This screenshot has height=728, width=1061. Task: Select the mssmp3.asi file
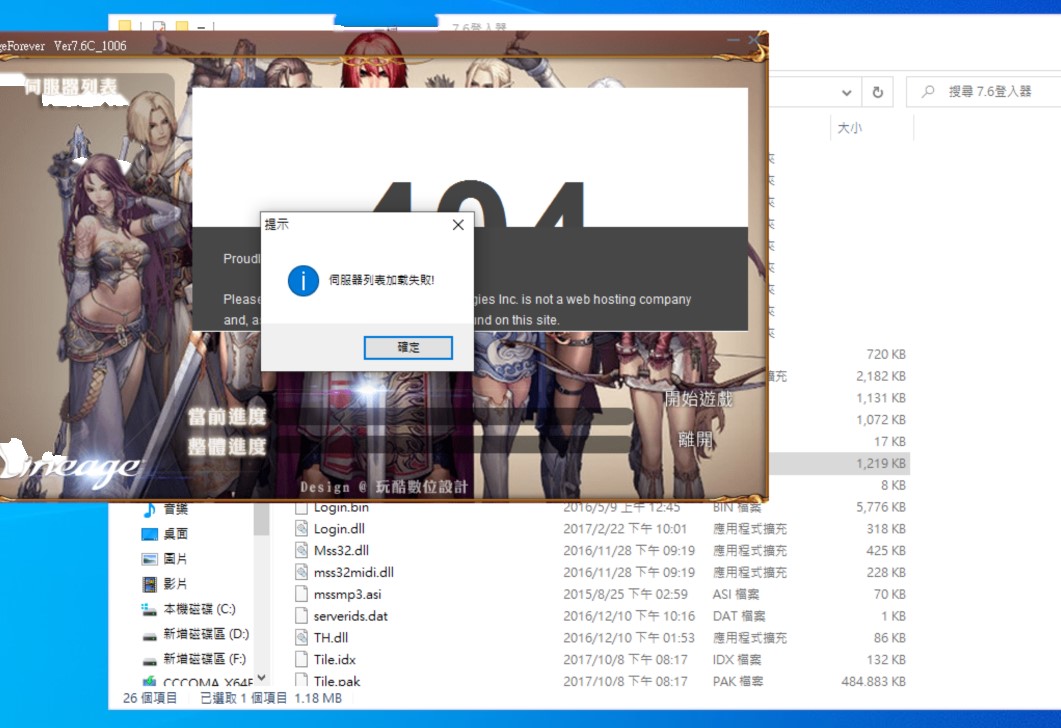point(347,595)
